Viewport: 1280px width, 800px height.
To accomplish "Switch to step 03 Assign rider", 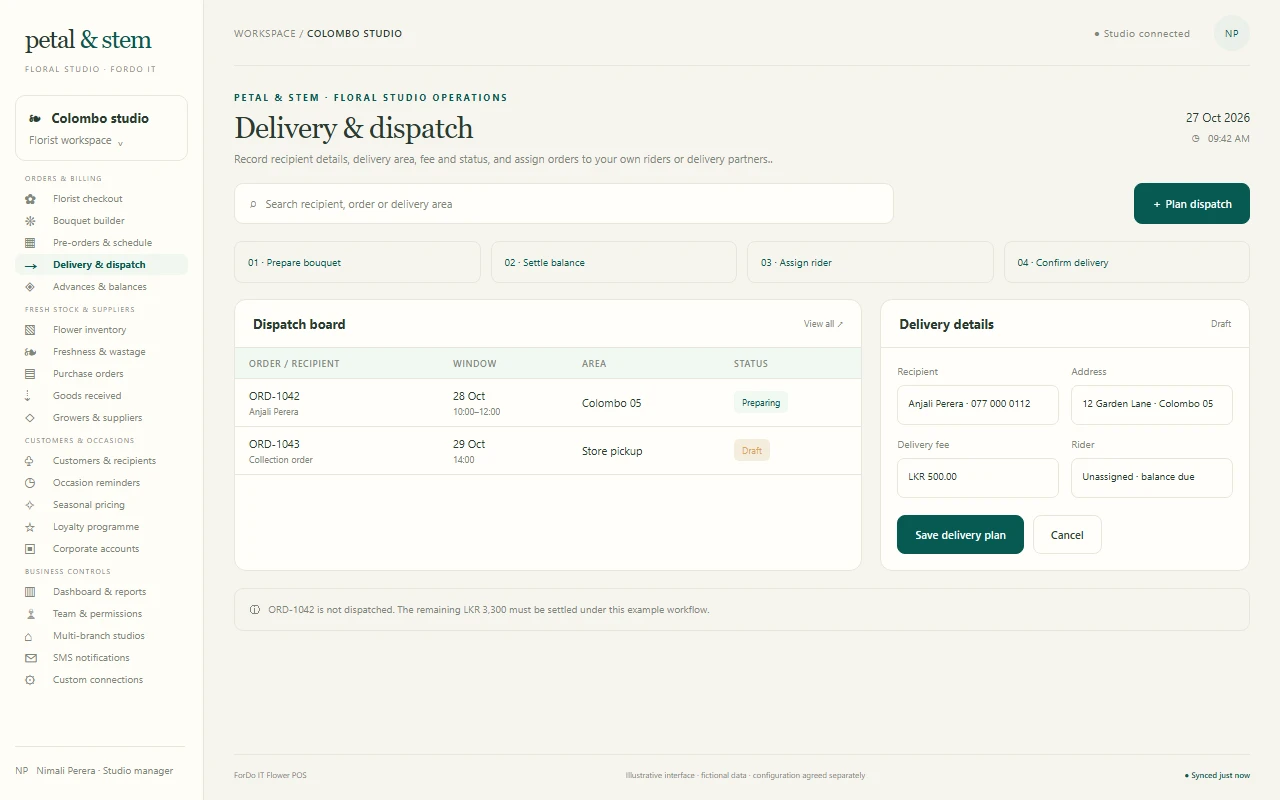I will [x=870, y=262].
